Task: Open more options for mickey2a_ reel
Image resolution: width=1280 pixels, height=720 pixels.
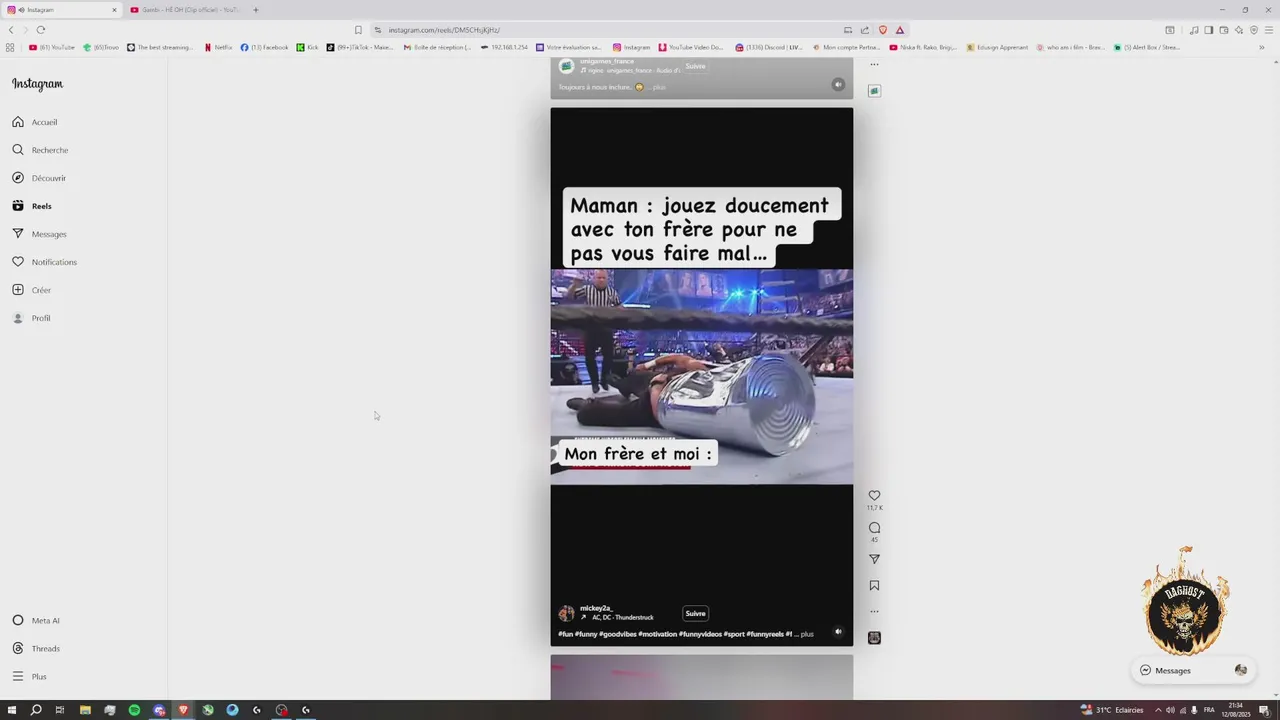Action: [x=874, y=611]
